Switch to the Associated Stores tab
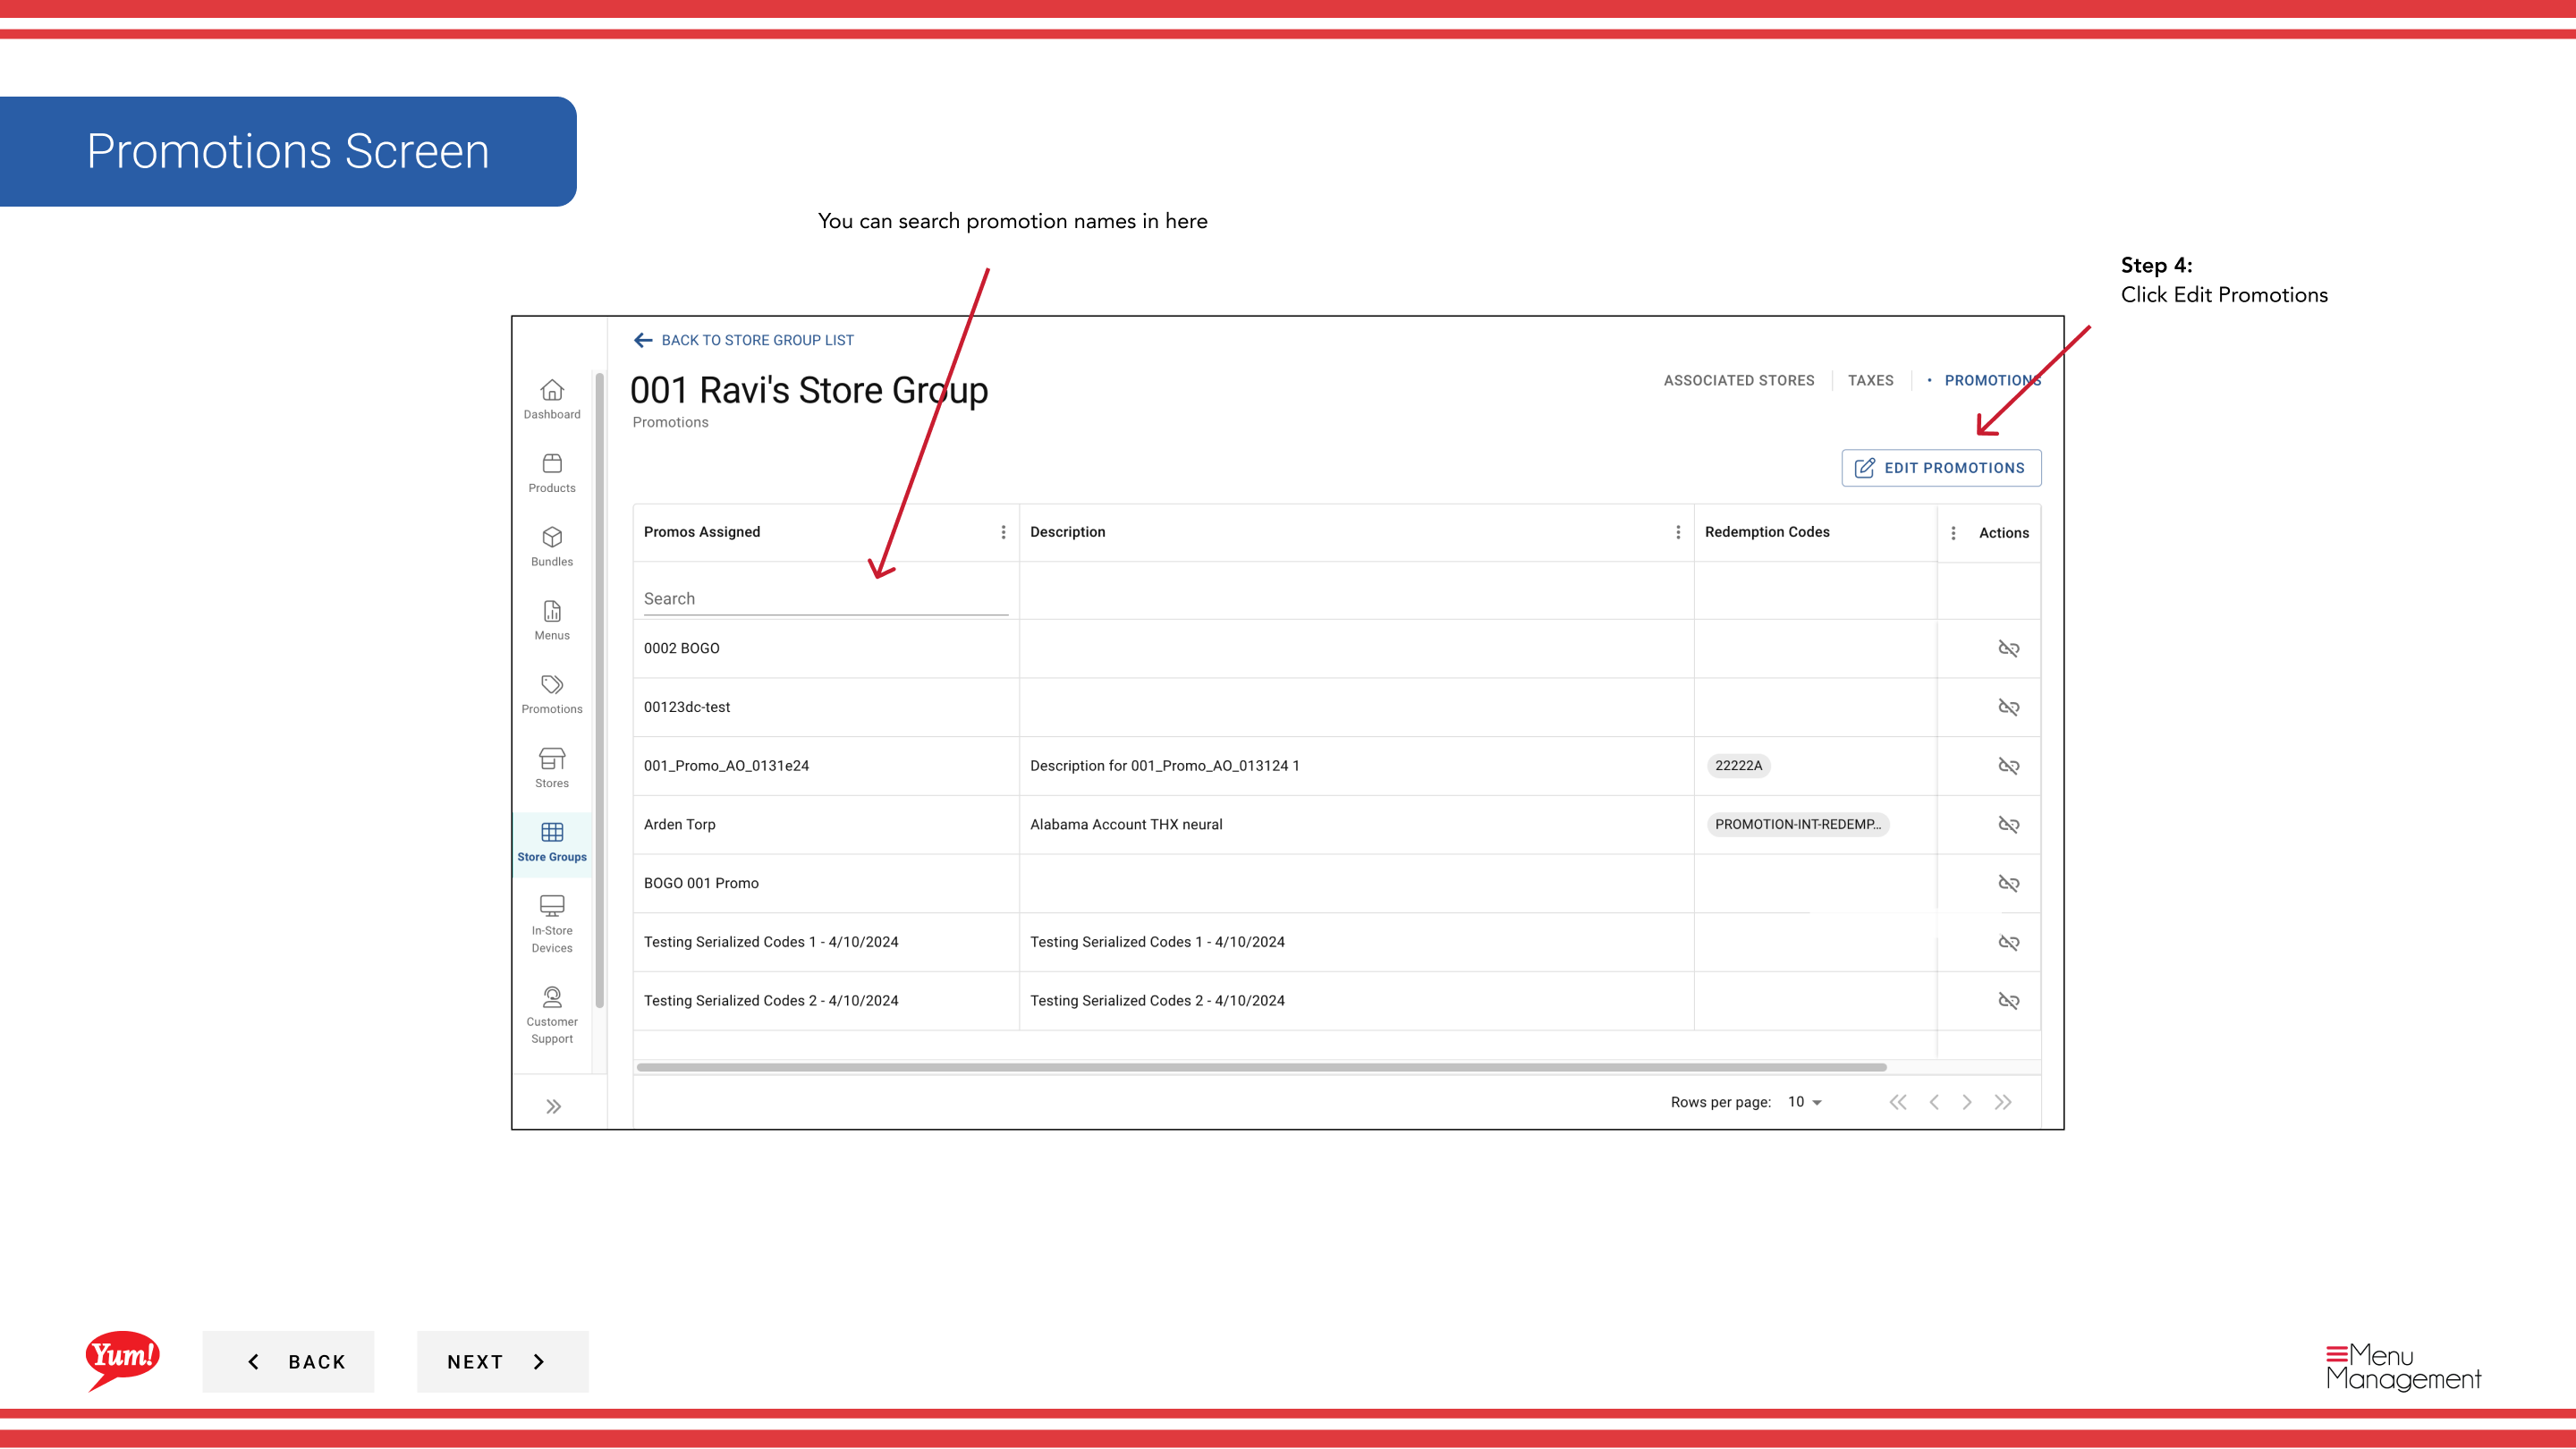This screenshot has height=1449, width=2576. [x=1739, y=381]
